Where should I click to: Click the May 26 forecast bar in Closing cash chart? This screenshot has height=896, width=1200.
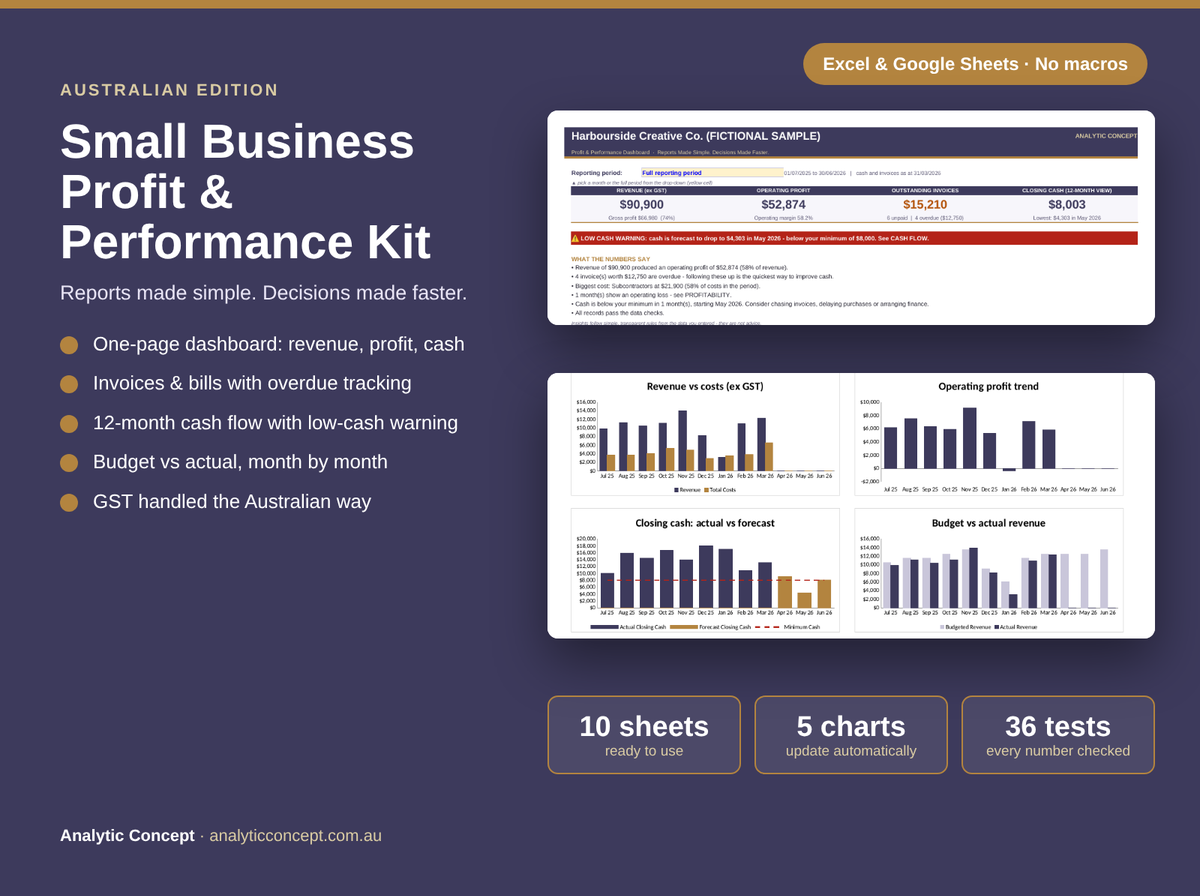point(804,600)
